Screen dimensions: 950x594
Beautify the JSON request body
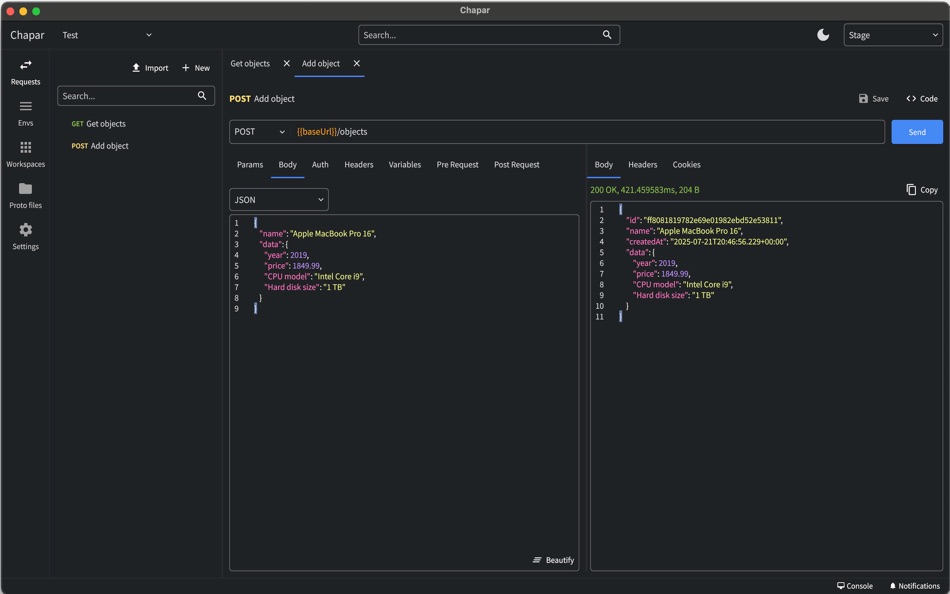click(553, 560)
